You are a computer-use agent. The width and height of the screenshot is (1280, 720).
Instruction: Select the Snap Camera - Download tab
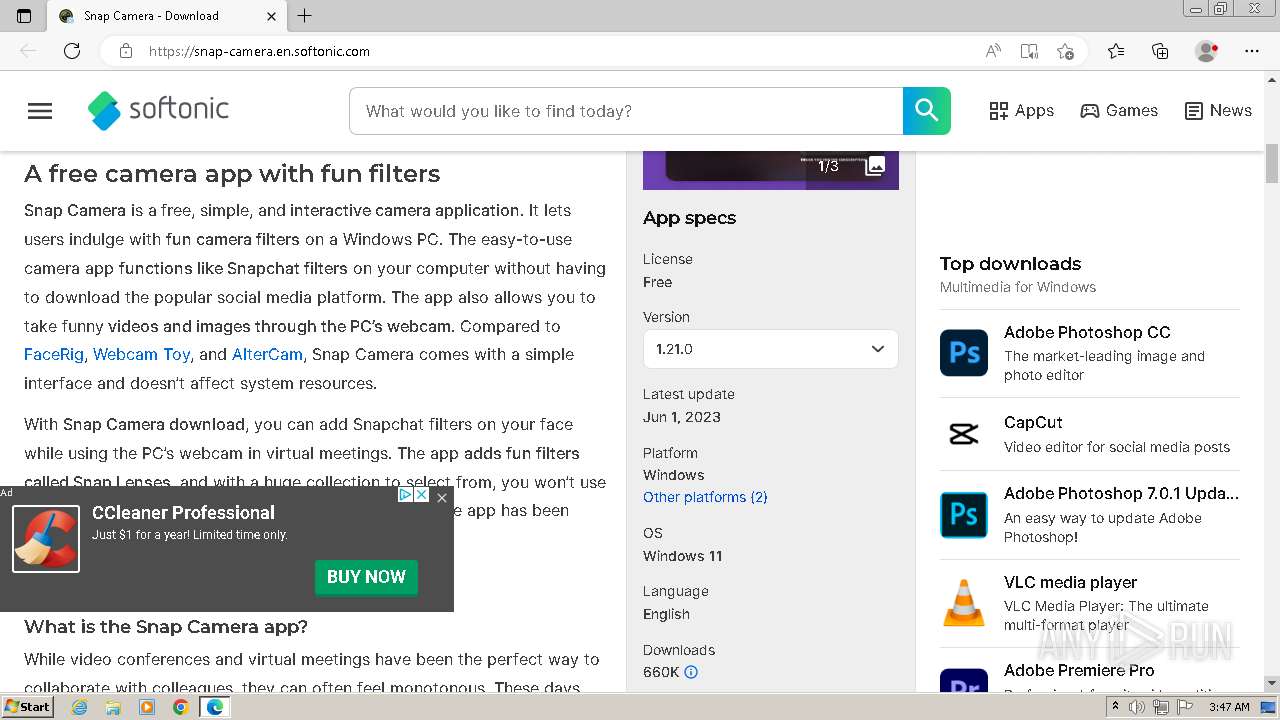167,16
